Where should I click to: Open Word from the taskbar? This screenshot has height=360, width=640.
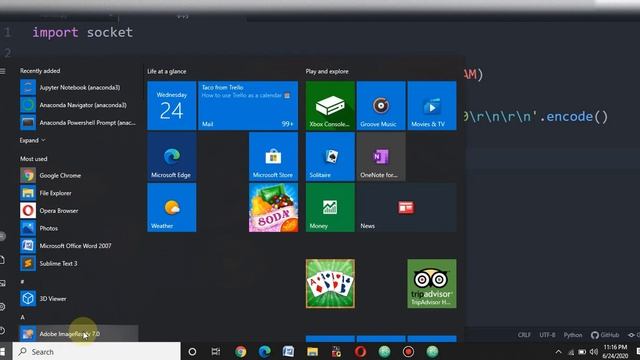click(288, 351)
